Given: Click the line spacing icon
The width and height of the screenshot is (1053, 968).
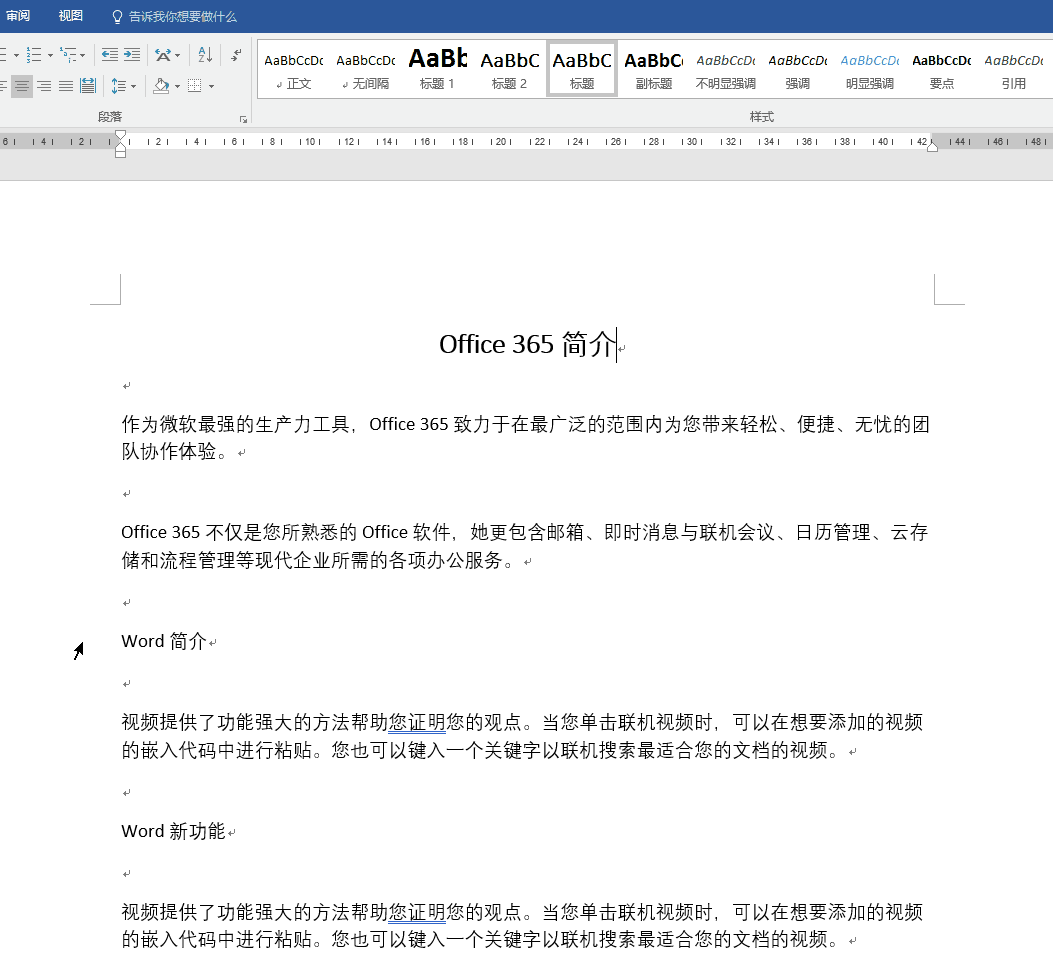Looking at the screenshot, I should 119,86.
